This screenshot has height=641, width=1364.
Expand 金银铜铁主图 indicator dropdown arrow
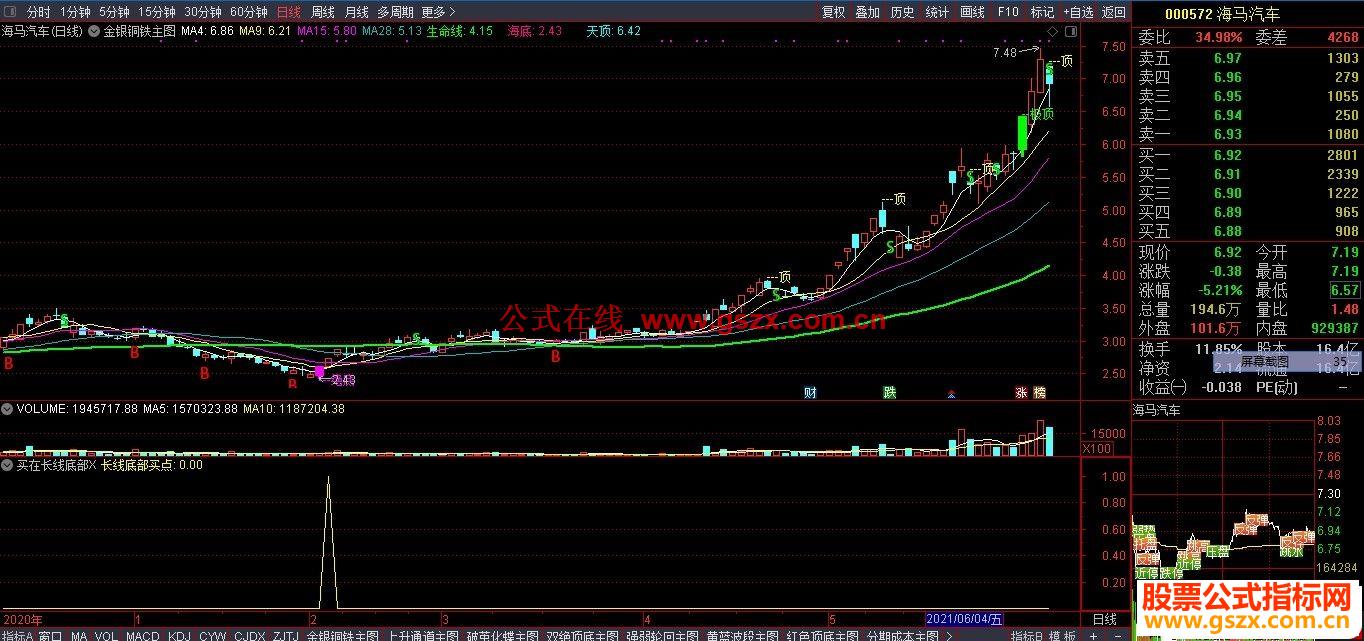[94, 31]
